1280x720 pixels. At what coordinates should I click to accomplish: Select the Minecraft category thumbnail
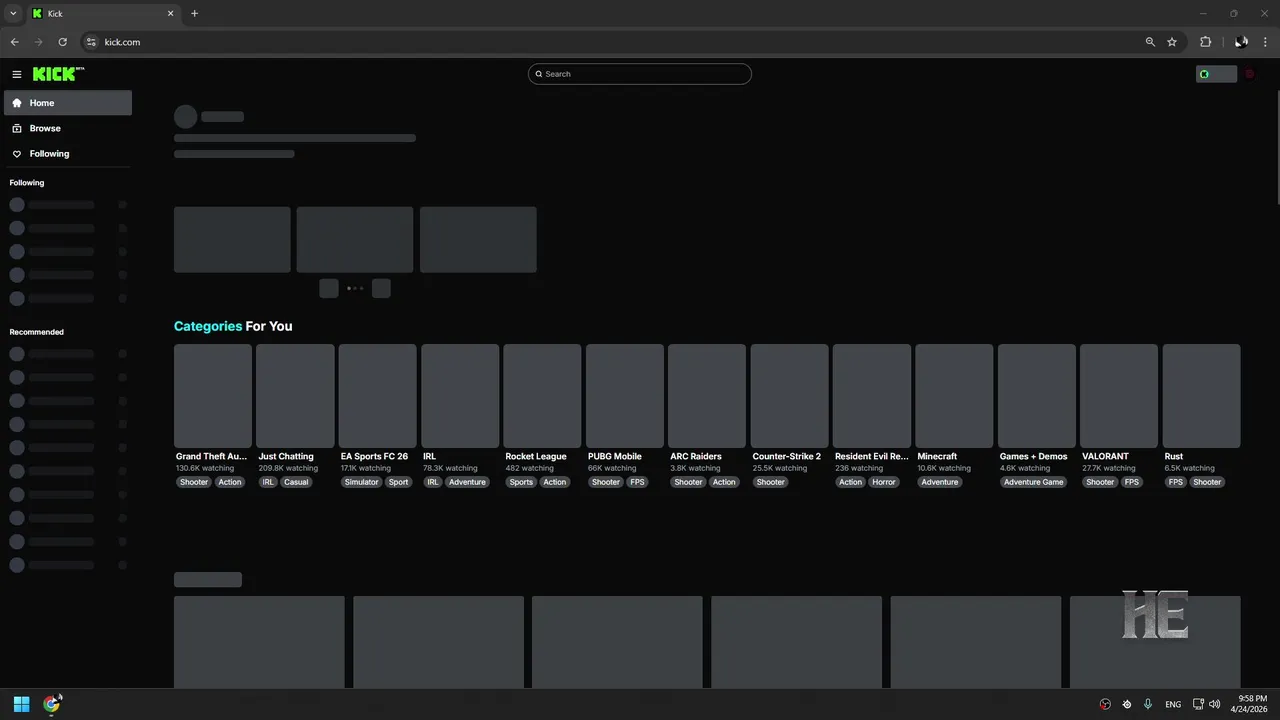pyautogui.click(x=954, y=396)
